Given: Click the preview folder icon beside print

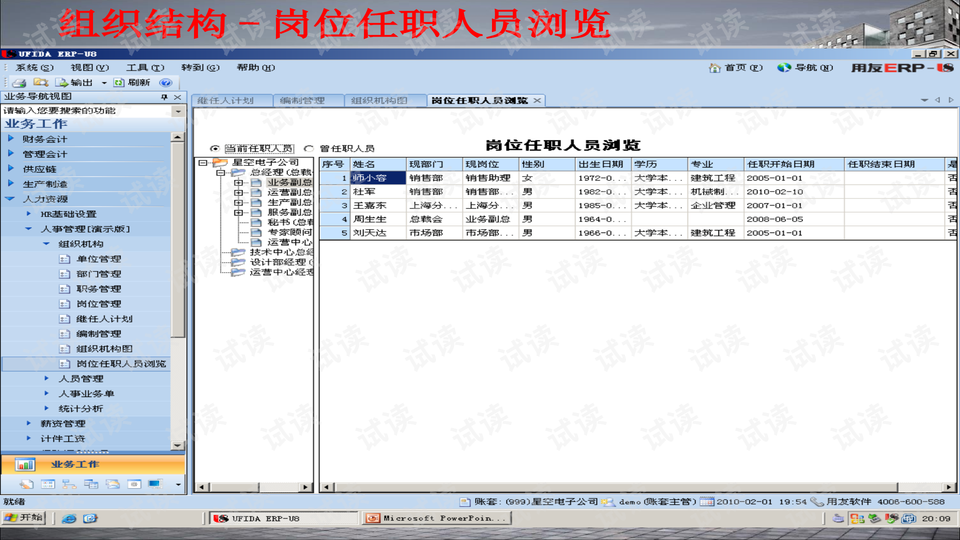Looking at the screenshot, I should point(41,83).
